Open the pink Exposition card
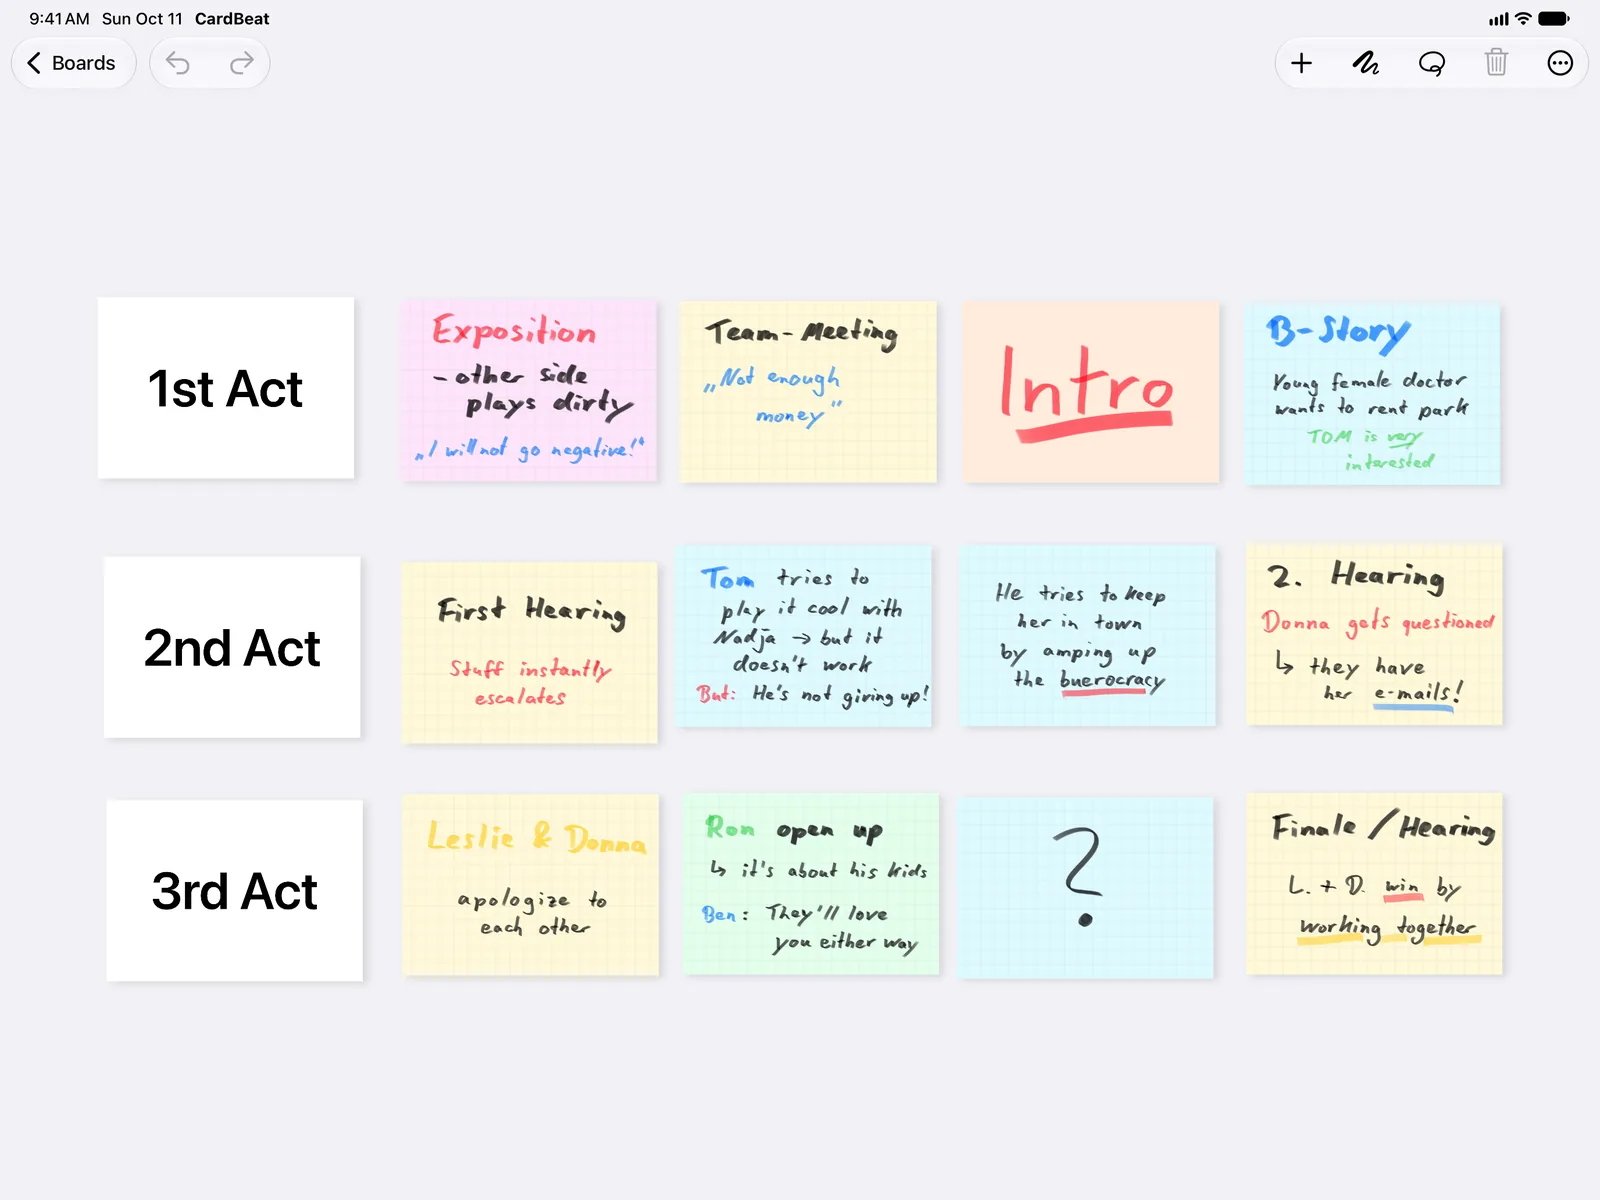 (529, 391)
